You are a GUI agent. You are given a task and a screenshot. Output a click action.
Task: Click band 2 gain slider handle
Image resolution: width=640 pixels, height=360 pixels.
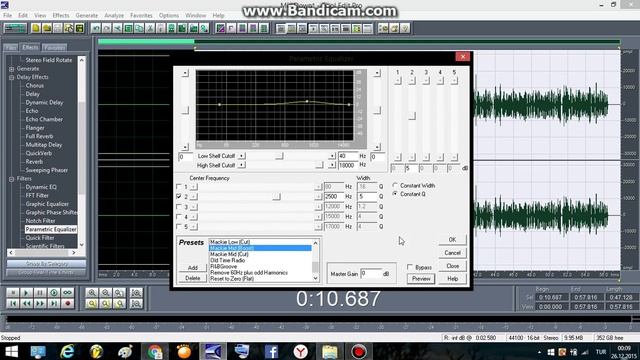(x=412, y=116)
